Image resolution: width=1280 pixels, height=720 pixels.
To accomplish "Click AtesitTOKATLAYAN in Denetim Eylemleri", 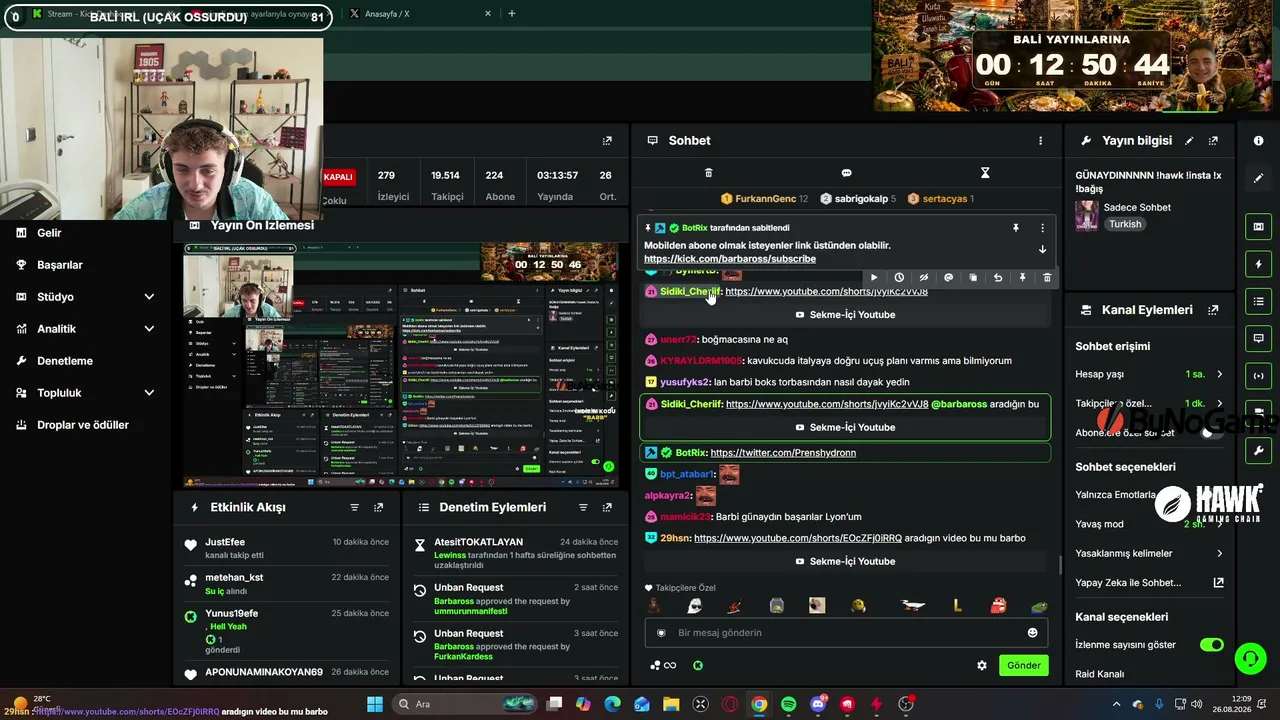I will coord(478,542).
